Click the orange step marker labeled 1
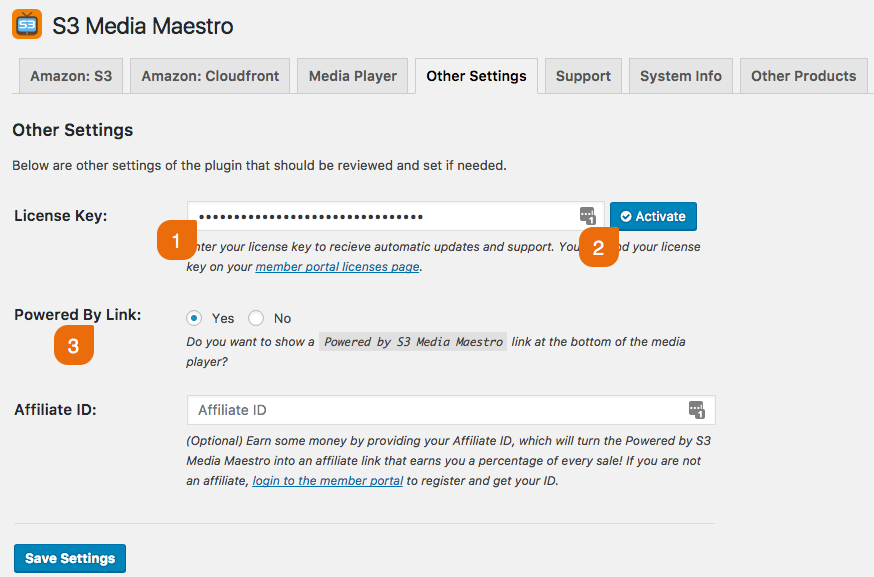Viewport: 874px width, 577px height. coord(177,239)
